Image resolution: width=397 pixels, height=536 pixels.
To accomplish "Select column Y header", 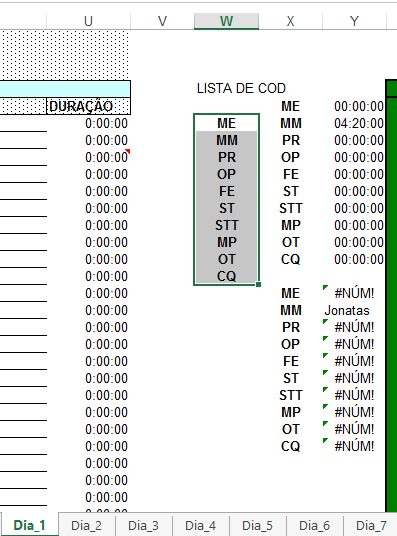I will click(x=354, y=21).
